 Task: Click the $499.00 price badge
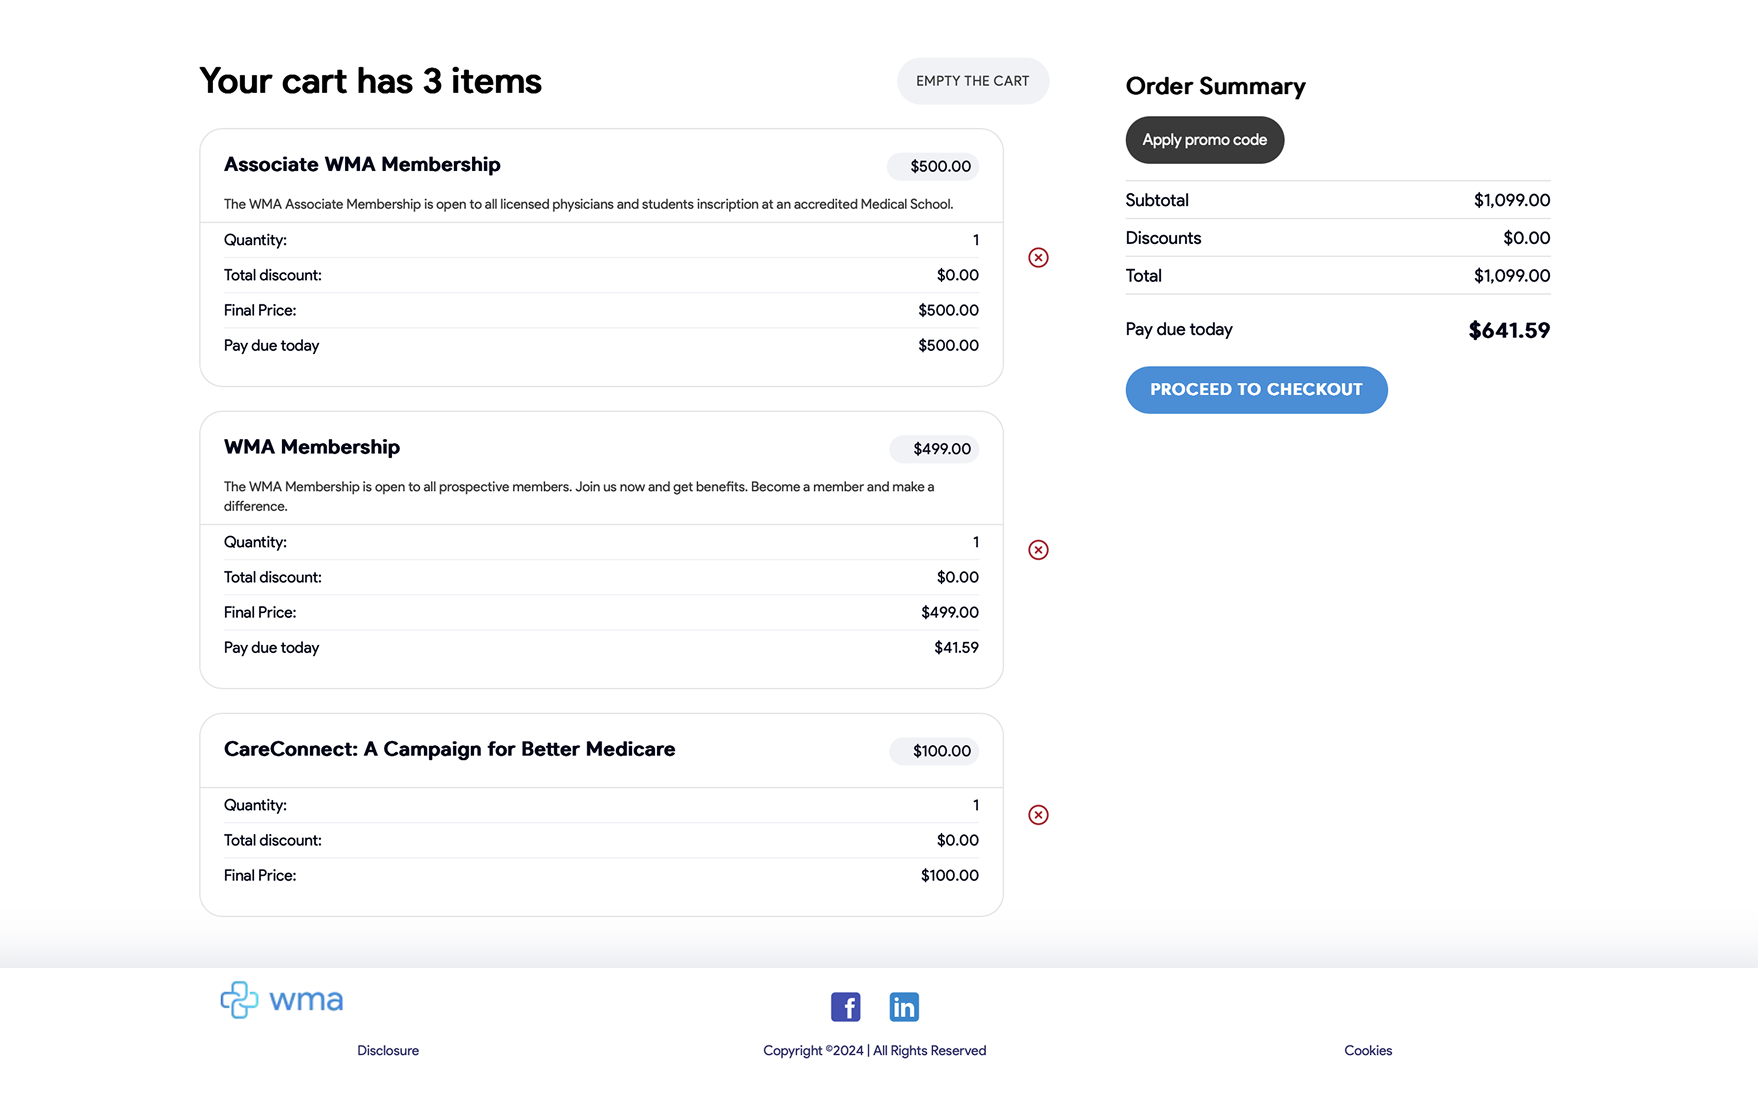934,449
